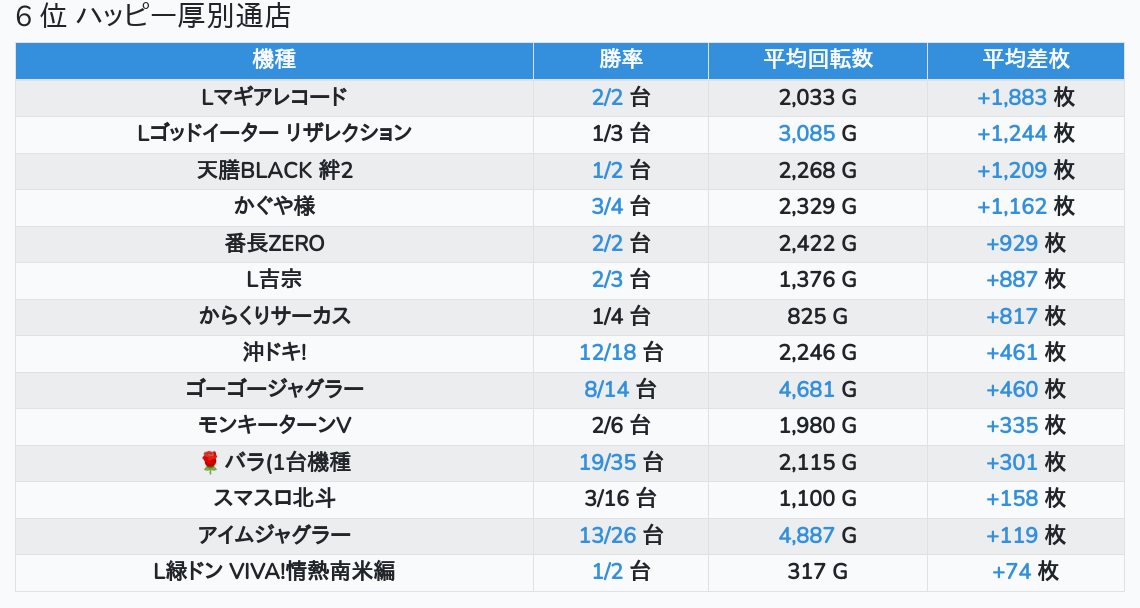Click the 3/4 win rate for かぐや様
1140x608 pixels.
tap(607, 206)
